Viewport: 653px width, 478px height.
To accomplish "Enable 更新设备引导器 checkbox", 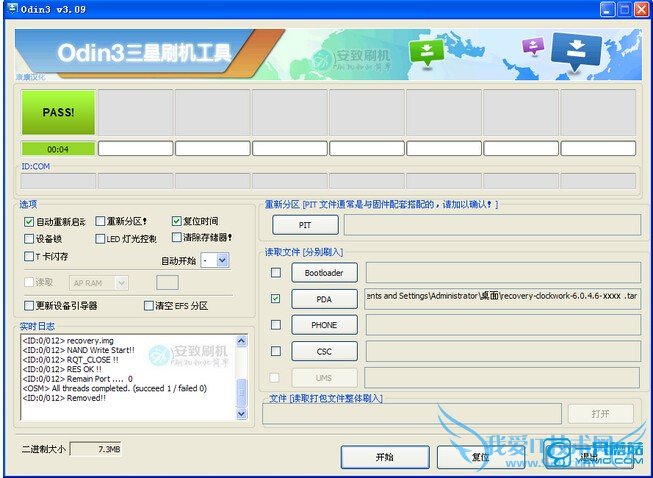I will [x=29, y=306].
